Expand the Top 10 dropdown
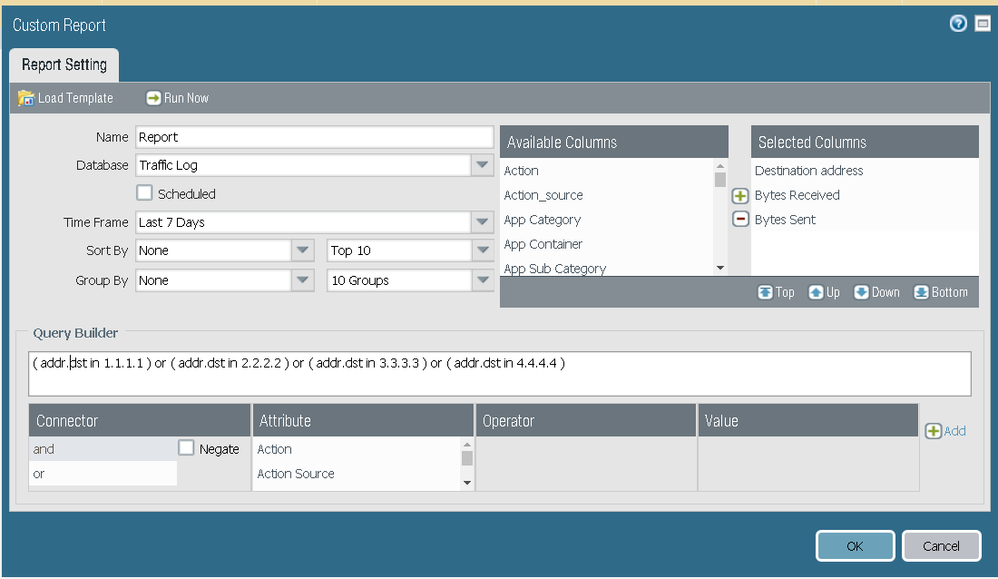This screenshot has height=579, width=998. coord(482,251)
